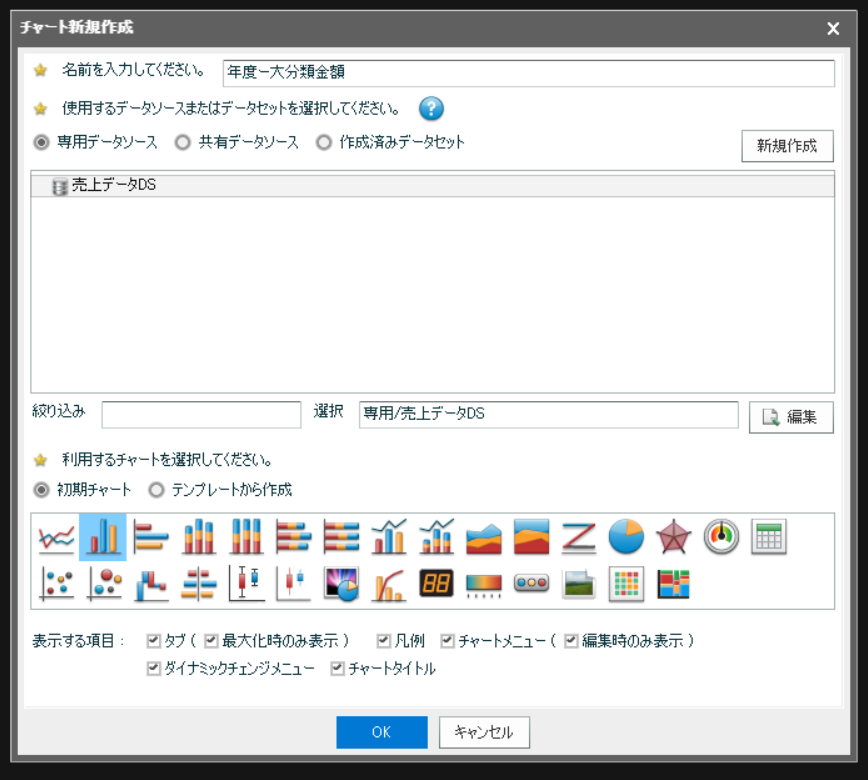The height and width of the screenshot is (780, 868).
Task: Pick the 100% stacked vertical bar icon
Action: [246, 536]
